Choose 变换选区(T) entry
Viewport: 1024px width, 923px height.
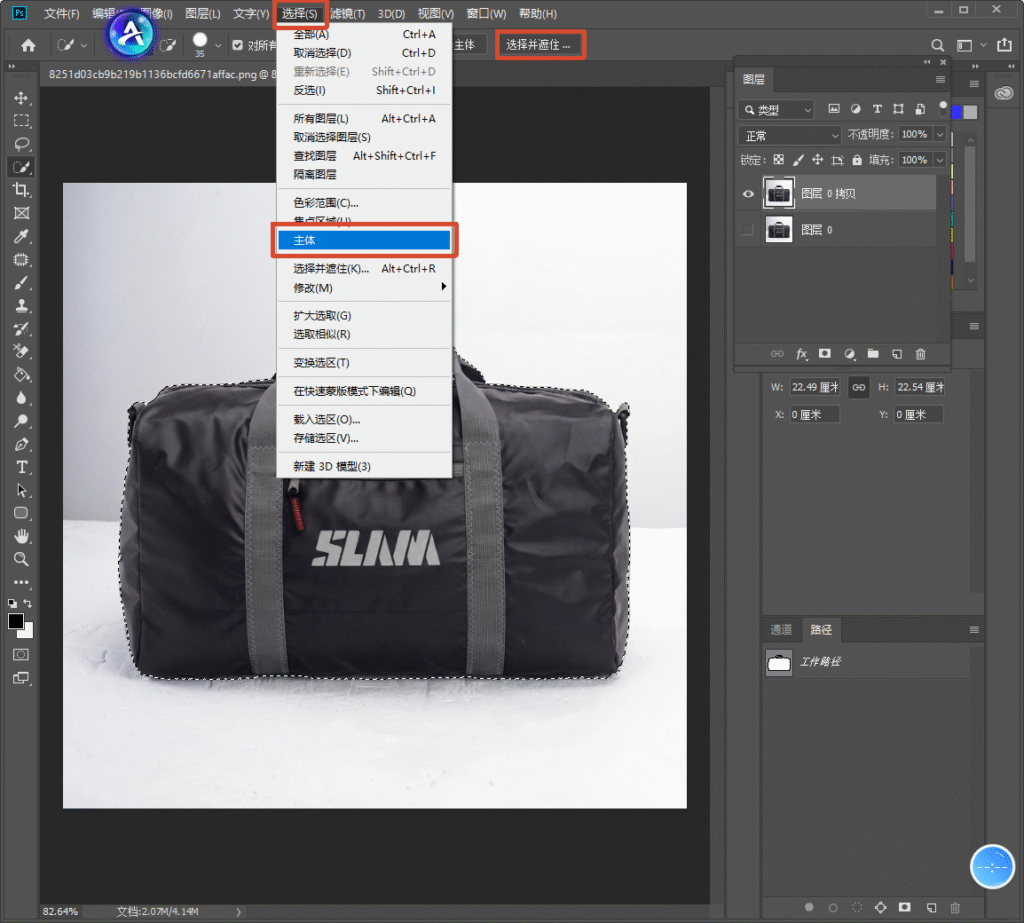(x=364, y=363)
